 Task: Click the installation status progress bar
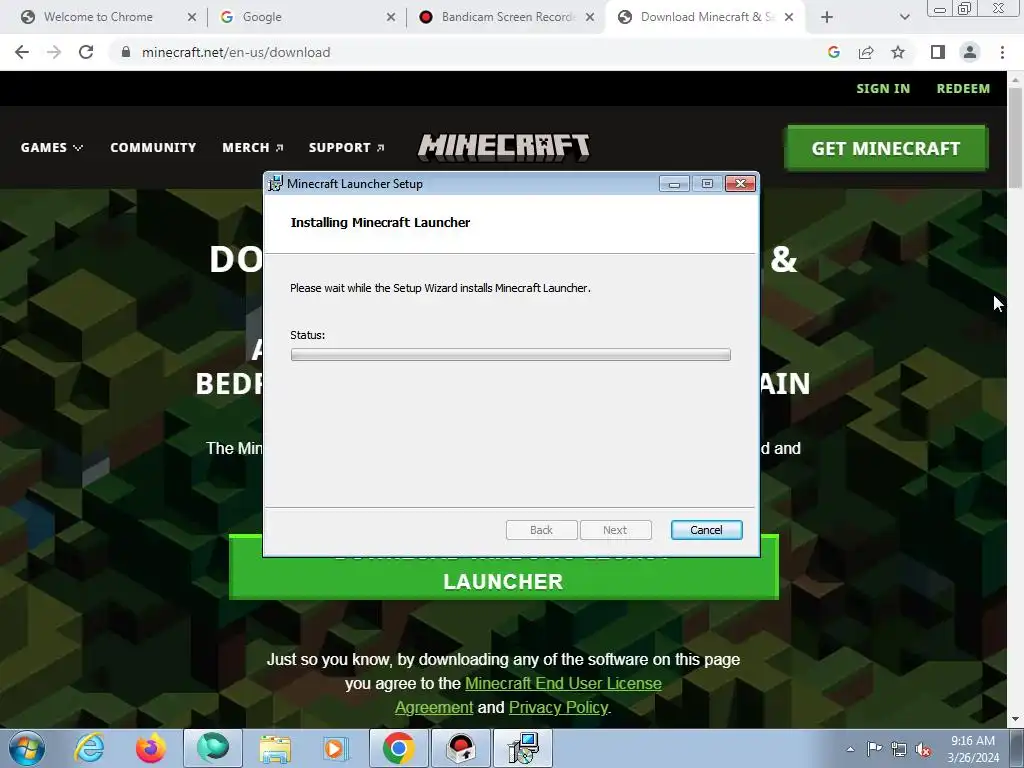click(x=511, y=355)
